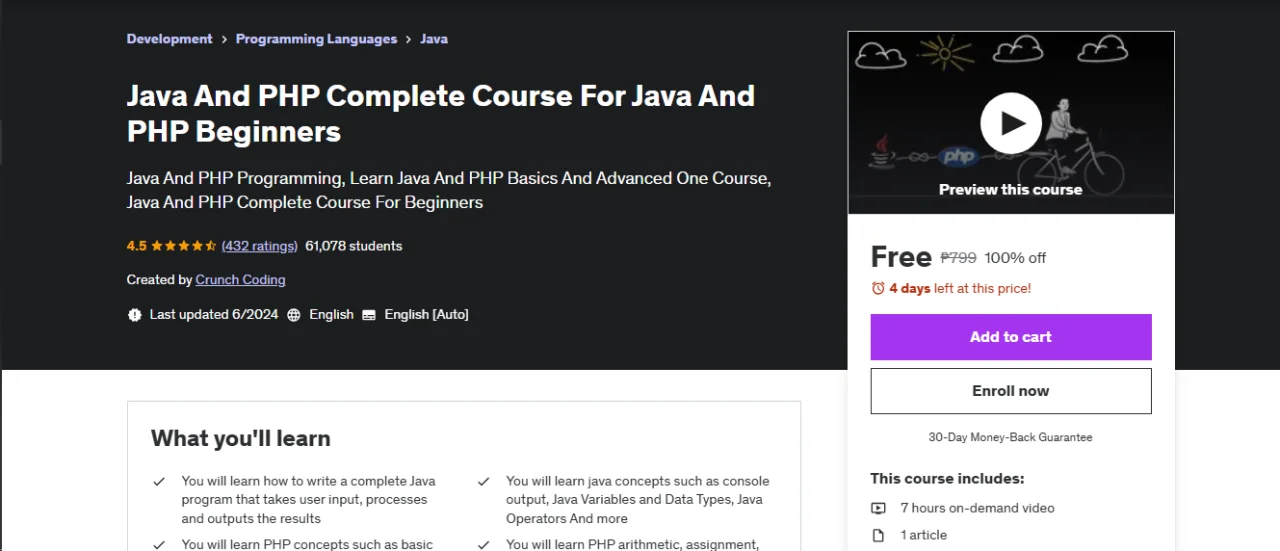Click the last updated alert icon
Viewport: 1280px width, 551px height.
click(135, 314)
